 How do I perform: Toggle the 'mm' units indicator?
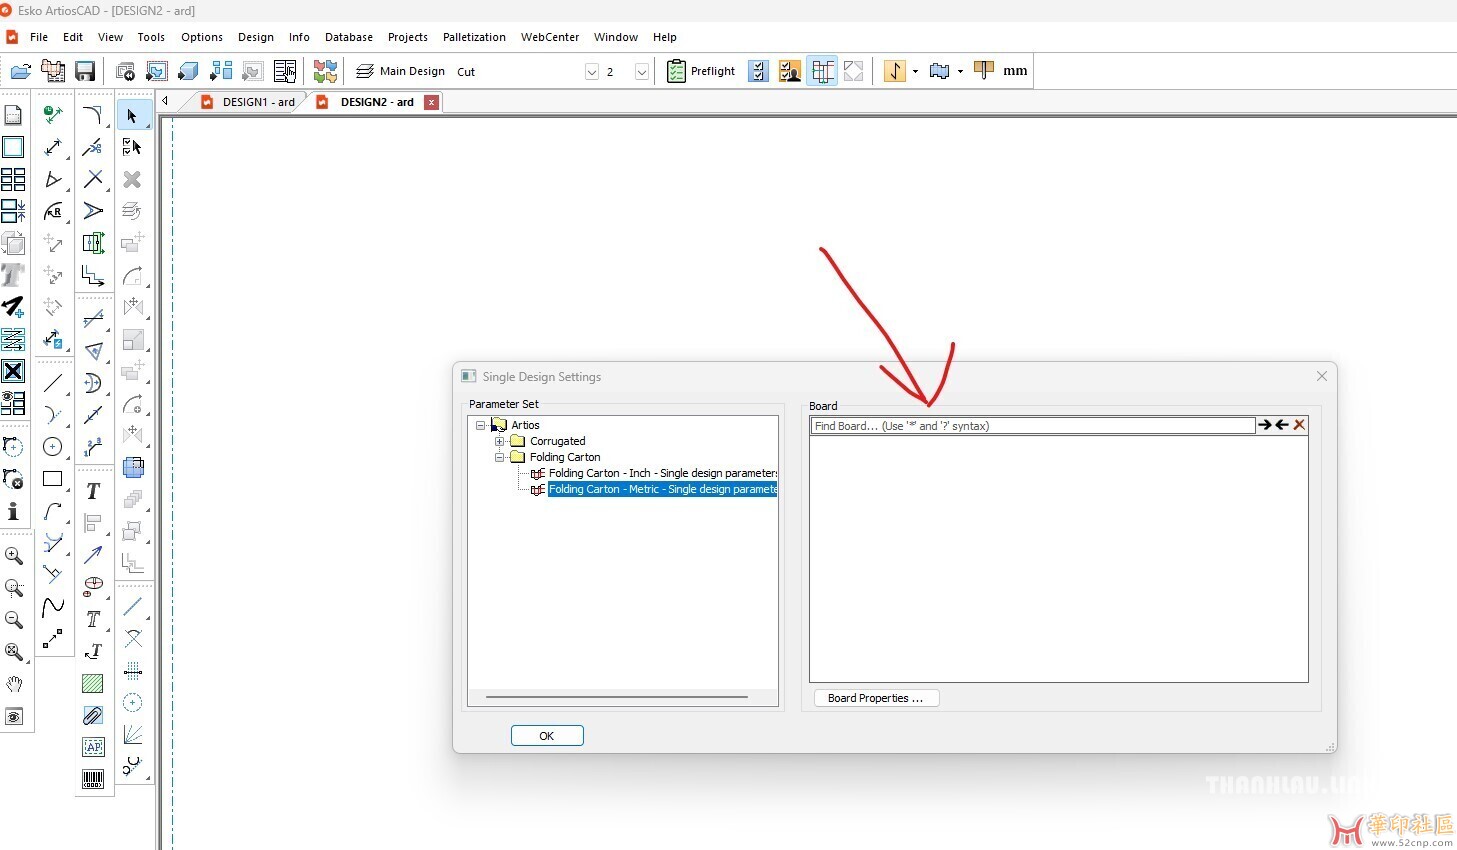point(1015,71)
